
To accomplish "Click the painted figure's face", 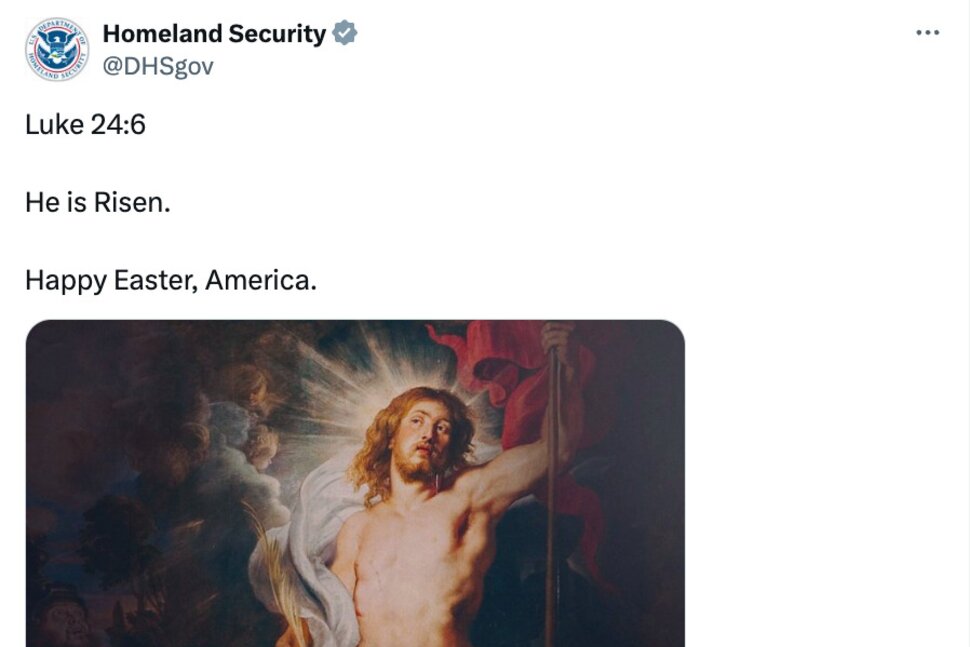I will [425, 435].
